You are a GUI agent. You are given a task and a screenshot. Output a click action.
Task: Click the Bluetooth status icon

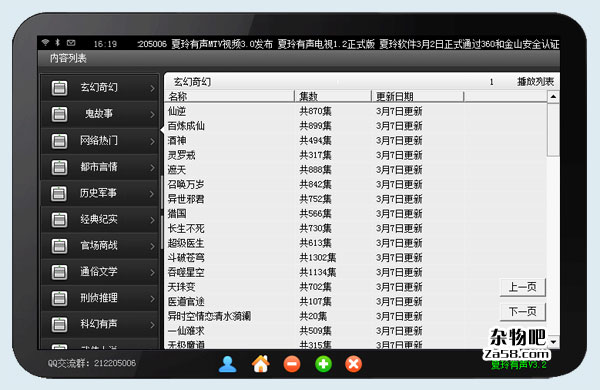[x=58, y=42]
